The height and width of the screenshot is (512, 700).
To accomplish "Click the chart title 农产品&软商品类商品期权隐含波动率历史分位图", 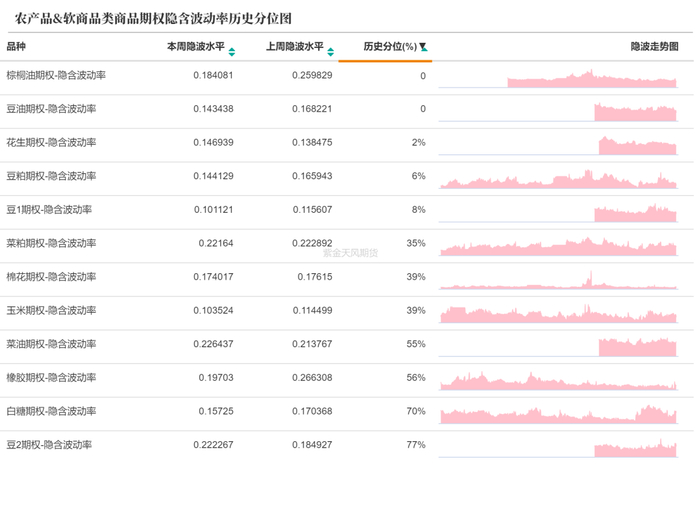I will [154, 19].
